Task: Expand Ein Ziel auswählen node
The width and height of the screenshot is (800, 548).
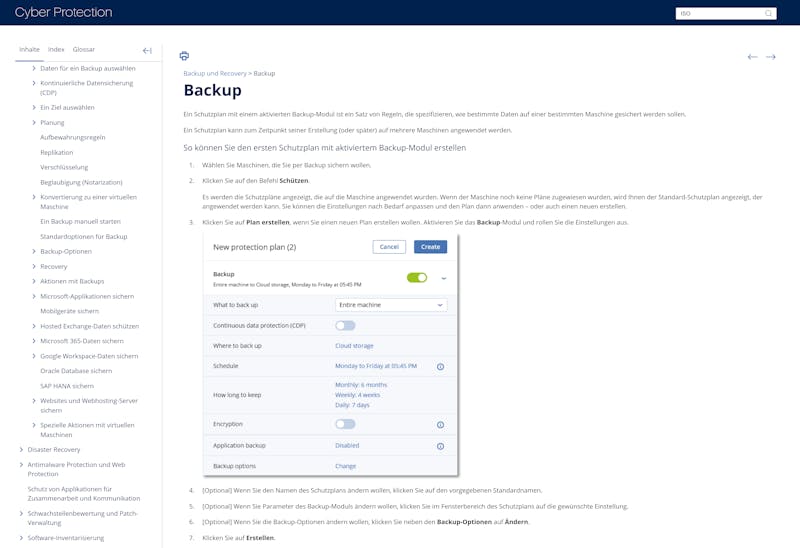Action: (x=34, y=107)
